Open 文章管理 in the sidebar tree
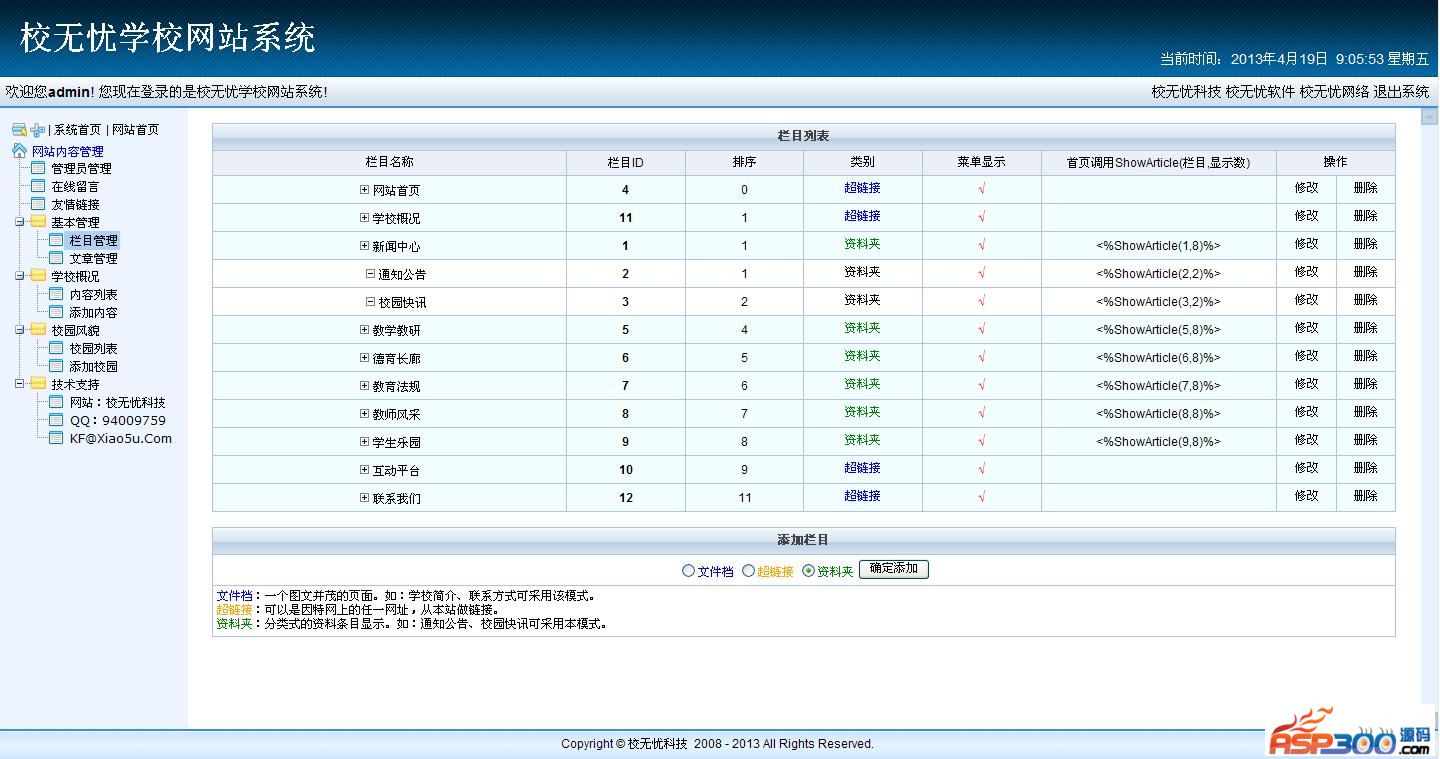Viewport: 1440px width, 759px height. coord(93,259)
